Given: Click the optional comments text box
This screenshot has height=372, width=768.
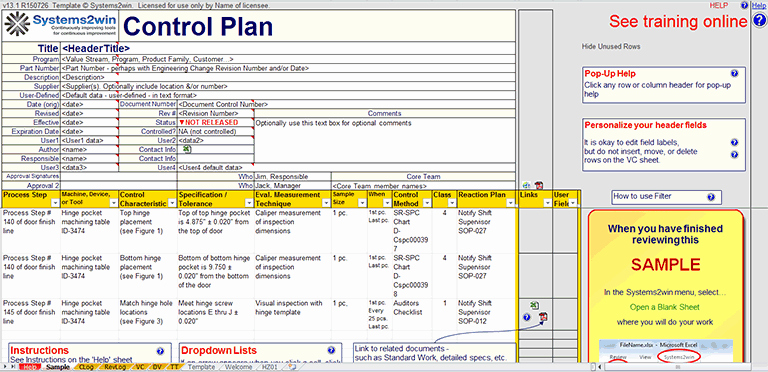Looking at the screenshot, I should (385, 140).
